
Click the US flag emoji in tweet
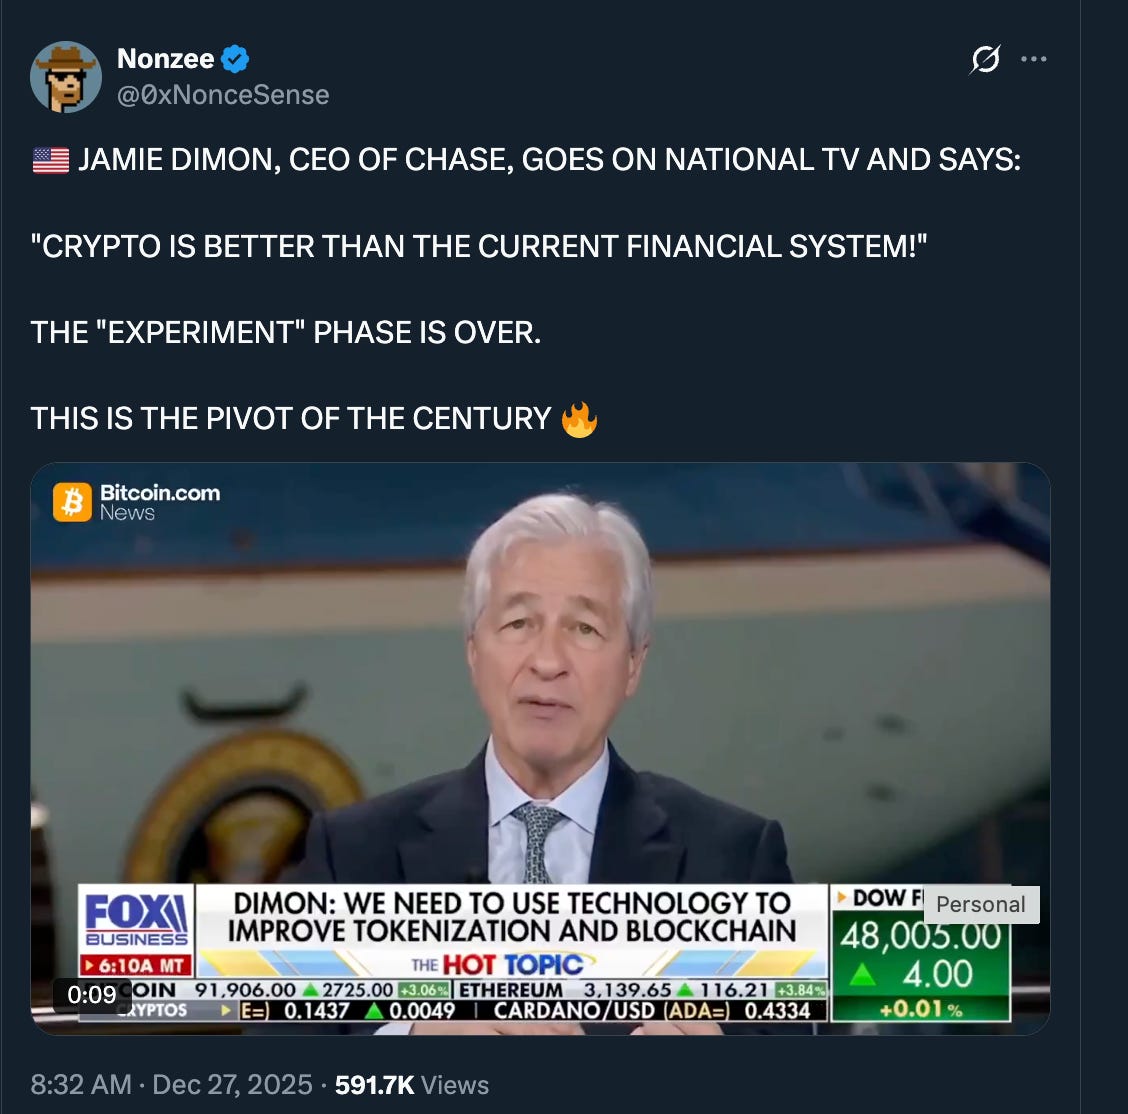click(51, 160)
